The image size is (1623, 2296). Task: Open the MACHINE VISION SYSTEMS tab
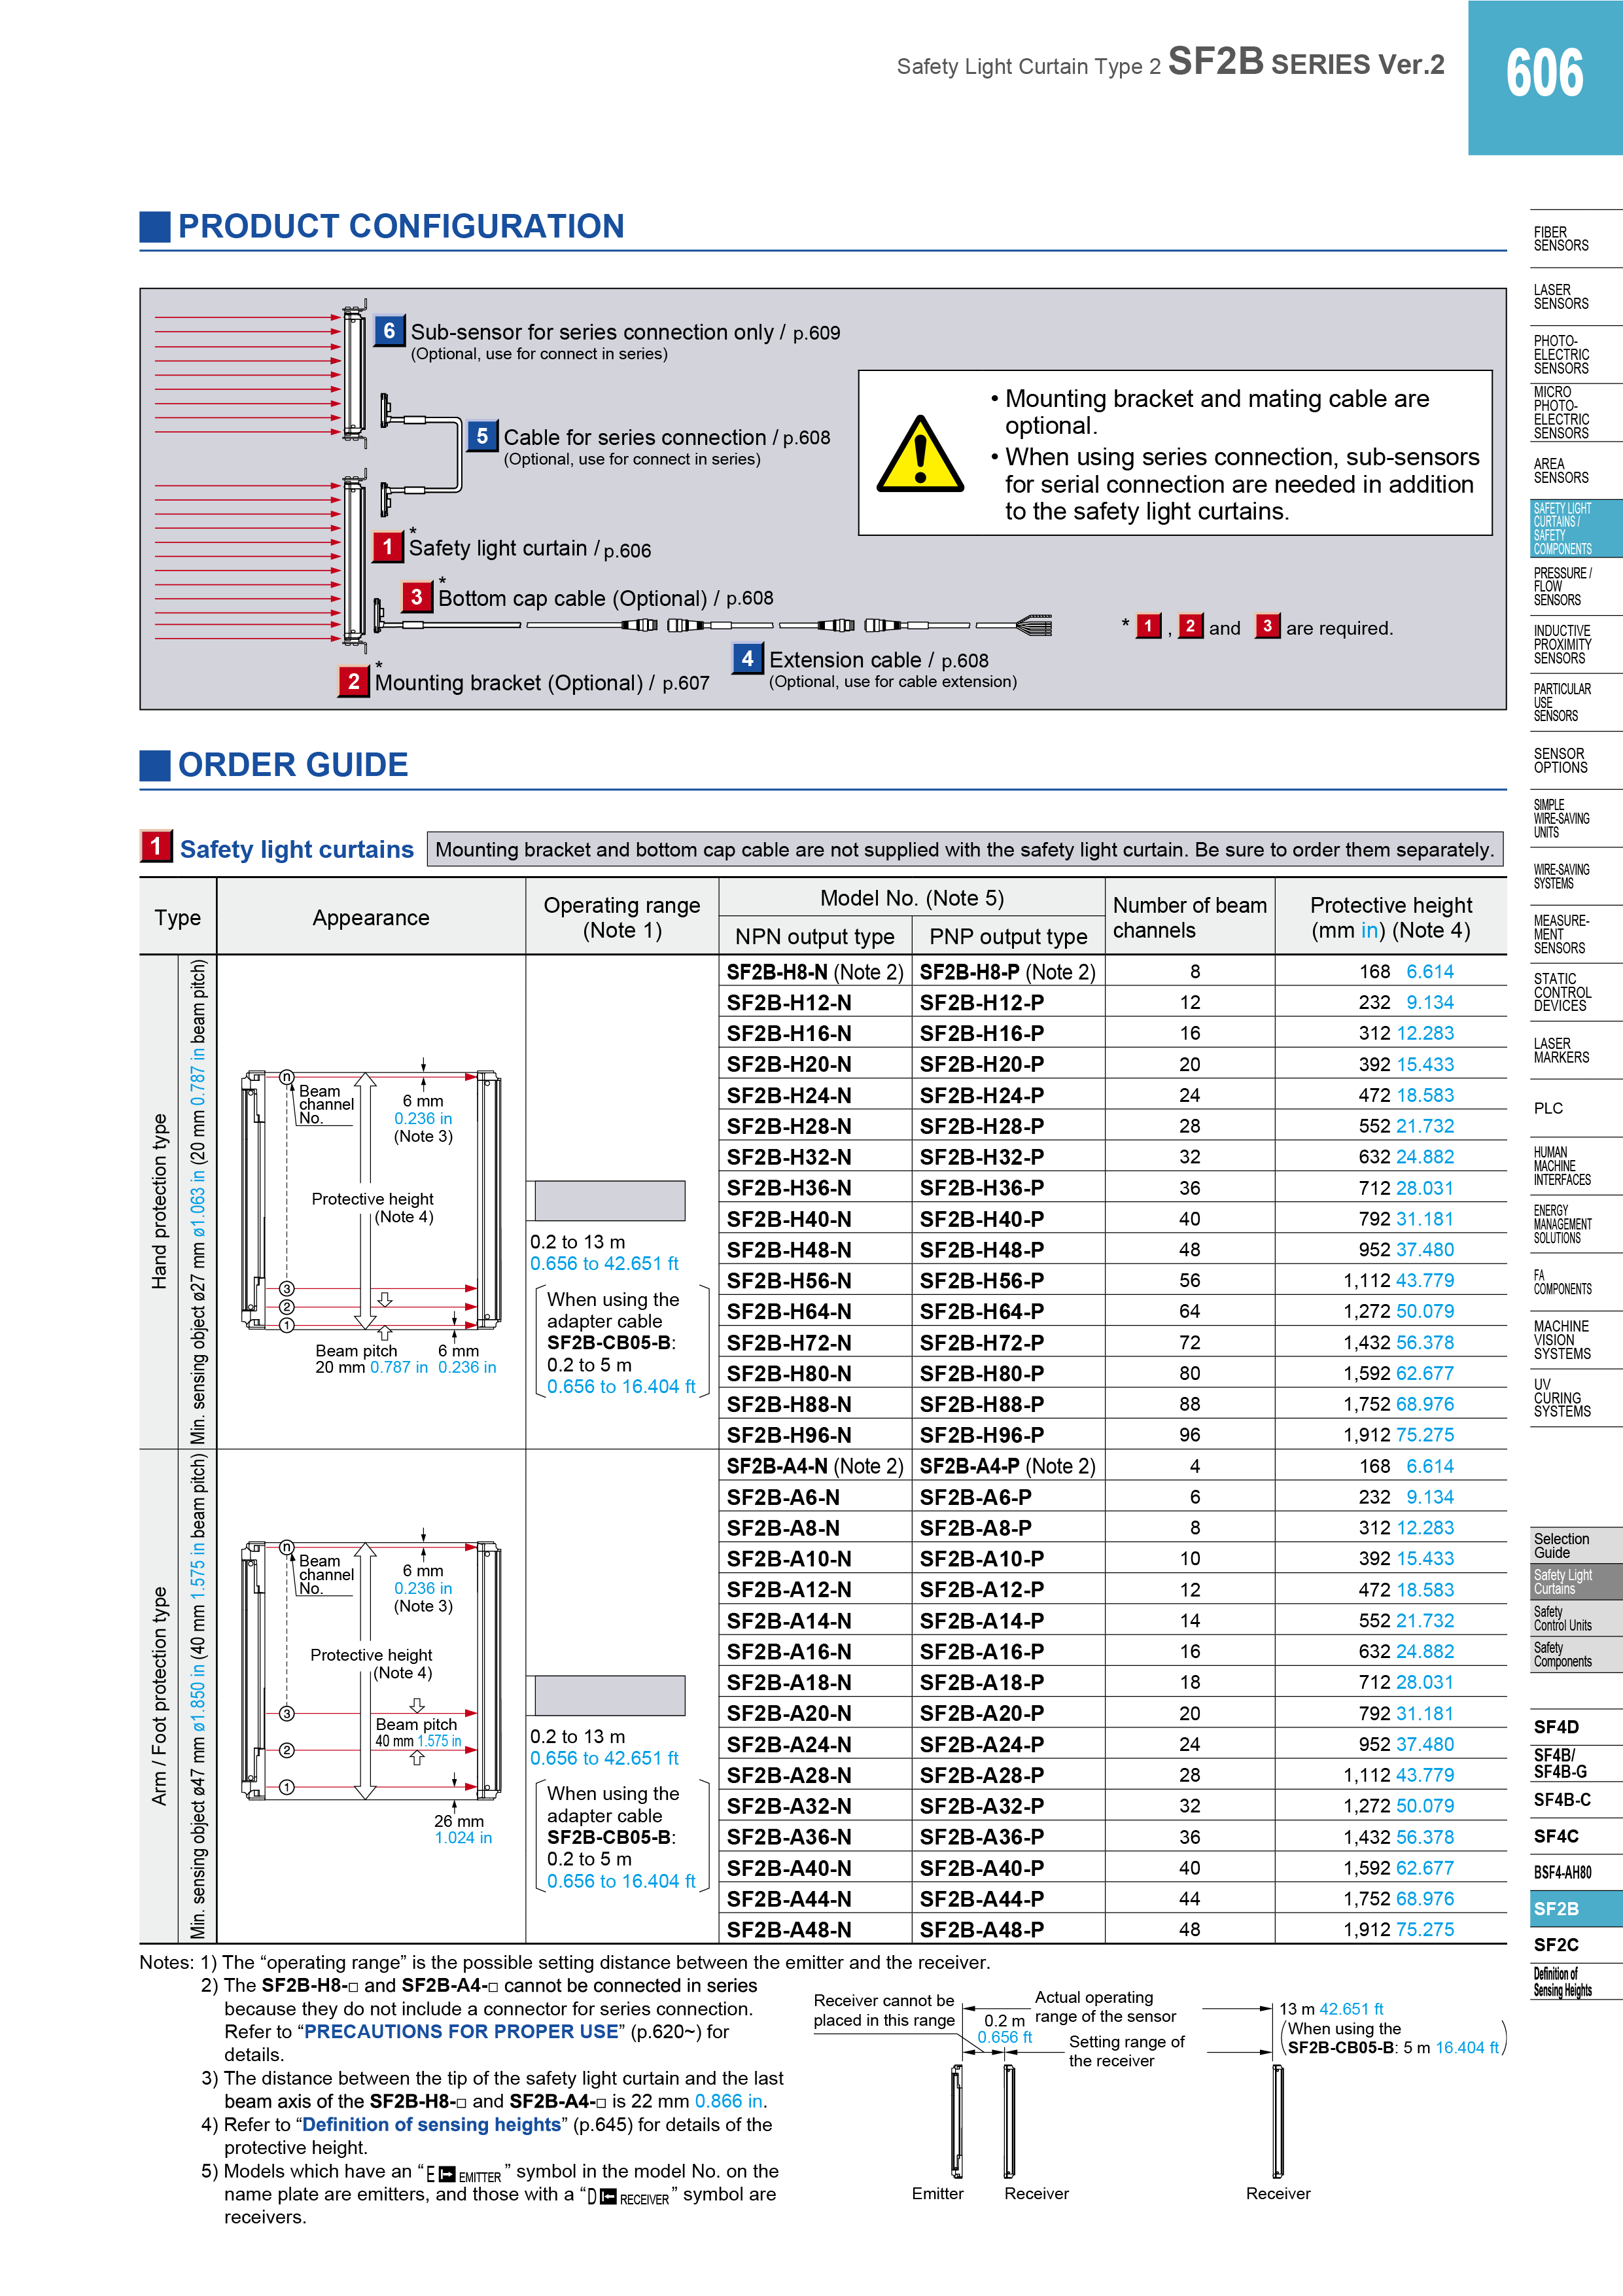(x=1575, y=1340)
